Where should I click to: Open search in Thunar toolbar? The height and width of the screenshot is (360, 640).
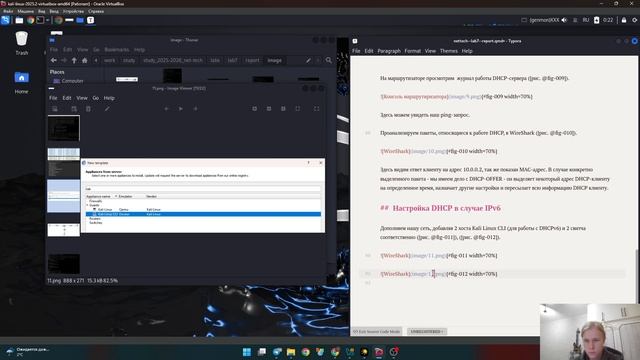(329, 60)
